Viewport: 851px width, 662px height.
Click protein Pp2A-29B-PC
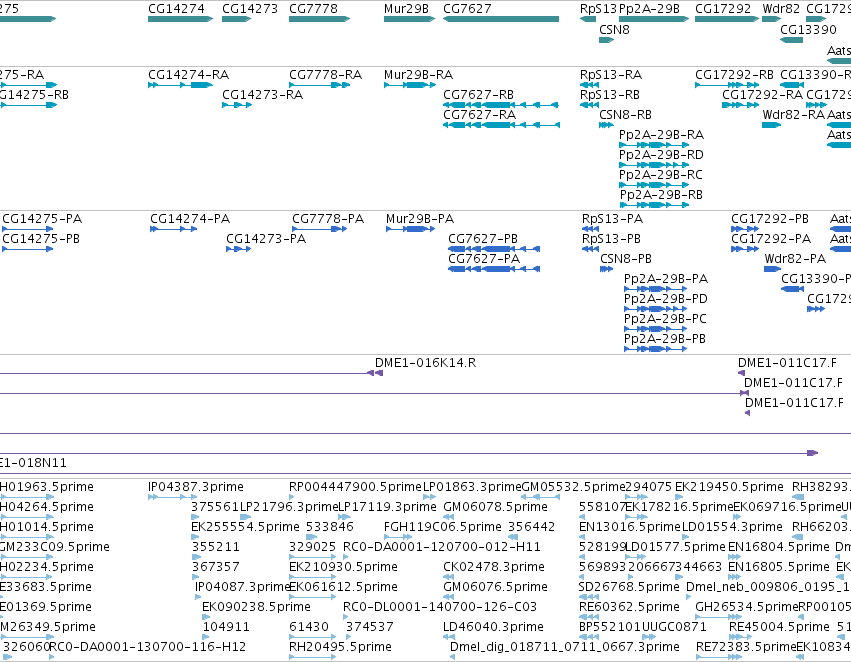(x=665, y=319)
